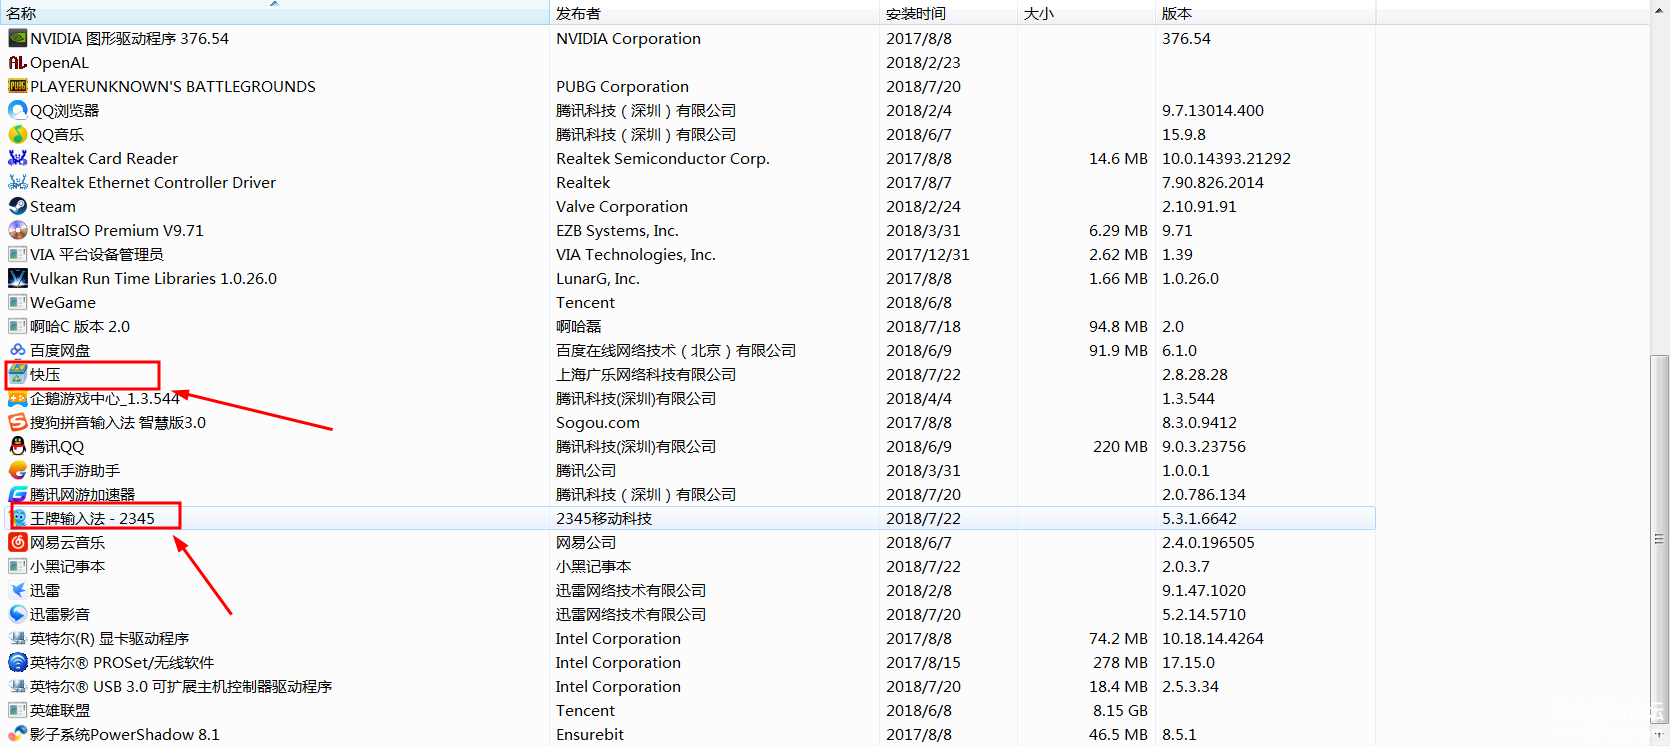The image size is (1670, 746).
Task: Click publisher EZB Systems, Inc.
Action: 617,230
